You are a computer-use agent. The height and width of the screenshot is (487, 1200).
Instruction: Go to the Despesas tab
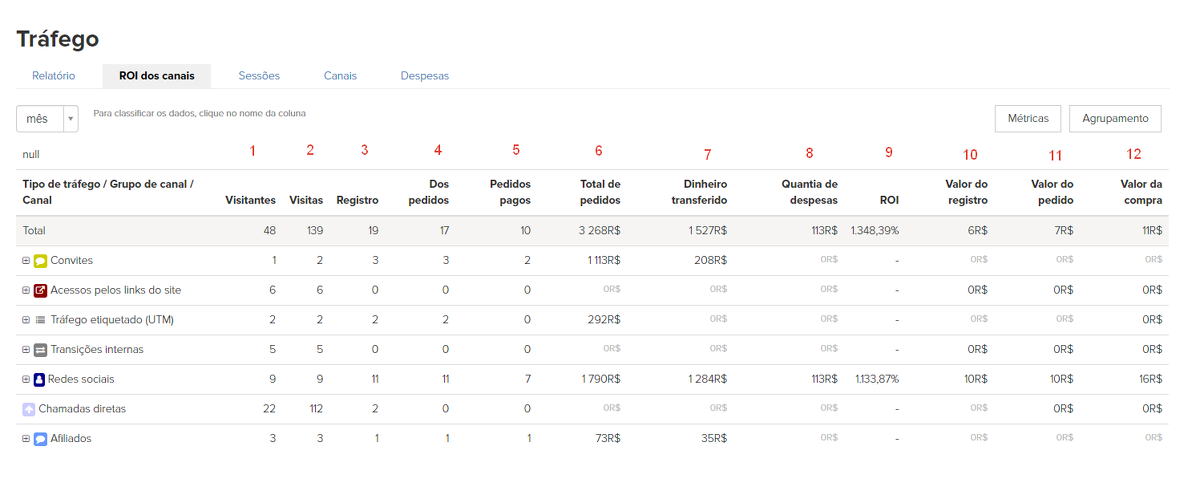[424, 76]
